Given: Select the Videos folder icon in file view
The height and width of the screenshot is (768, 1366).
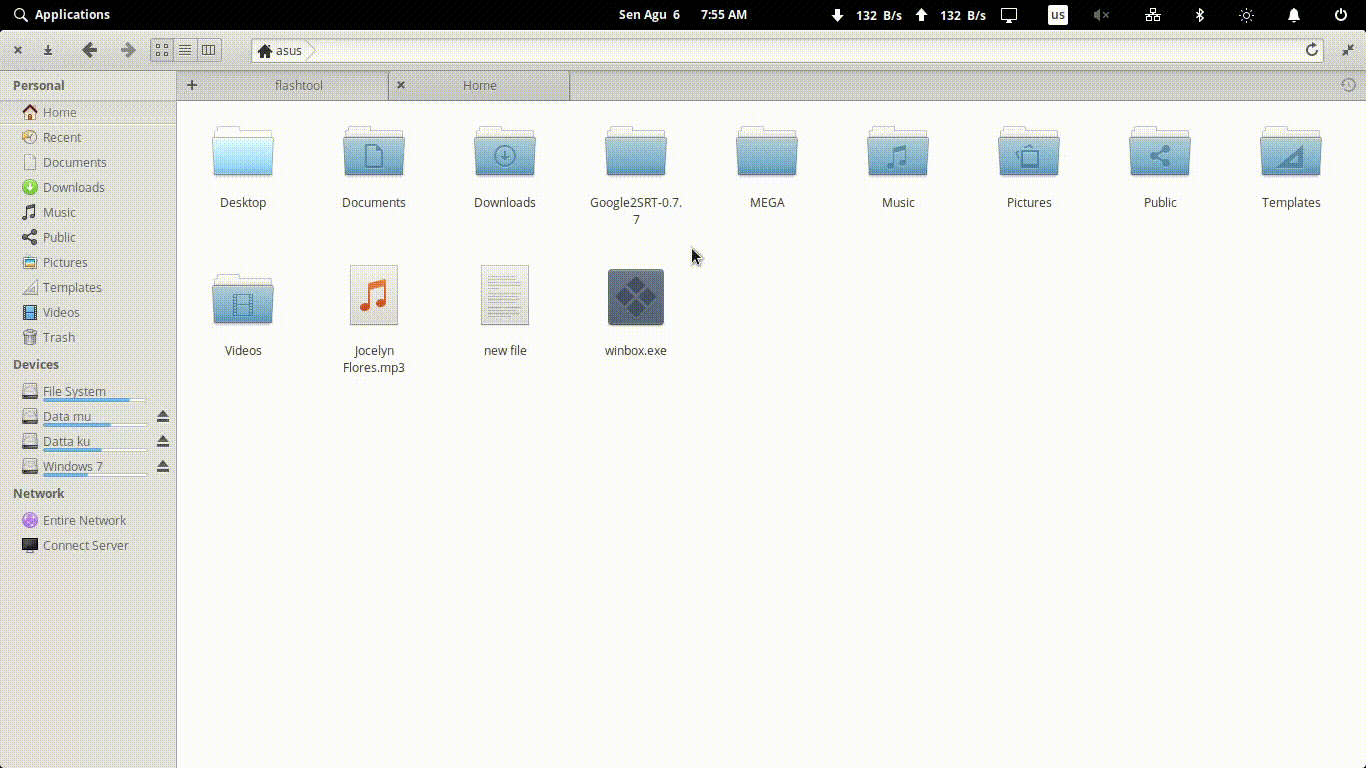Looking at the screenshot, I should click(x=243, y=299).
